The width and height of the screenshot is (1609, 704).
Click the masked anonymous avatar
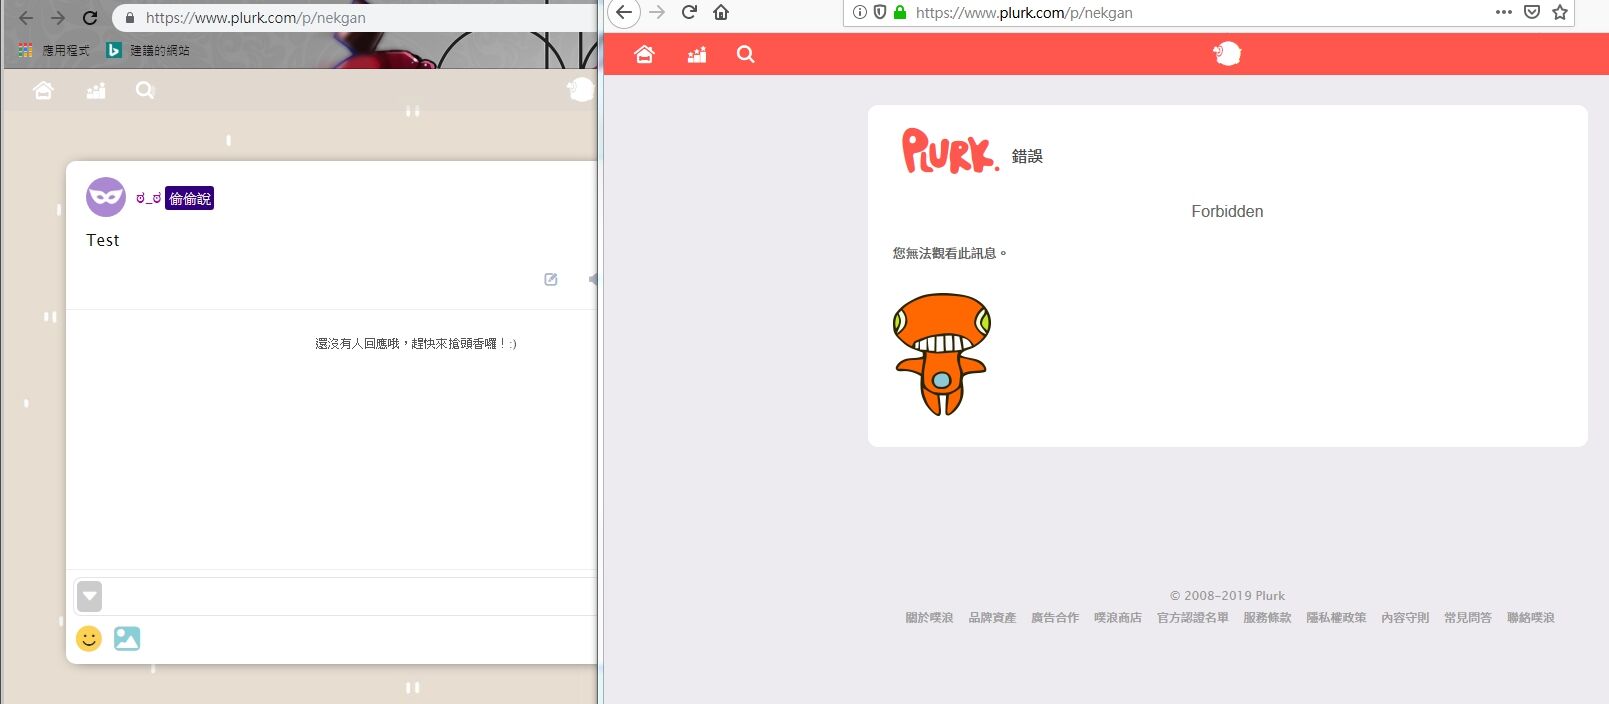pos(106,197)
